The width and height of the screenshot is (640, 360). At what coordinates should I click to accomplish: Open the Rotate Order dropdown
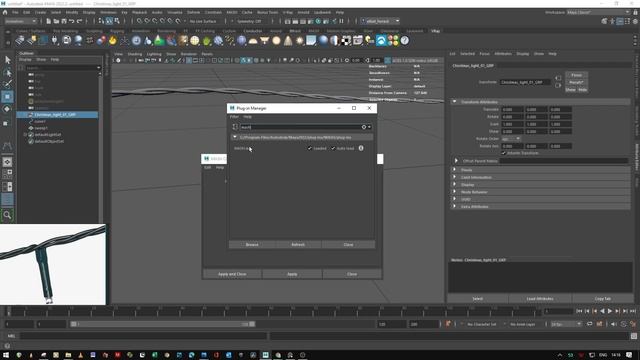coord(511,139)
